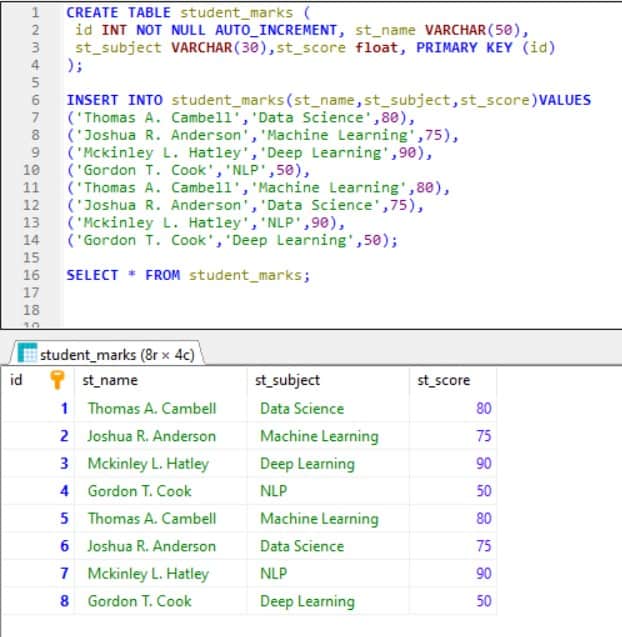Click 'Deep Learning' string on editor line 9
This screenshot has width=622, height=637.
325,152
